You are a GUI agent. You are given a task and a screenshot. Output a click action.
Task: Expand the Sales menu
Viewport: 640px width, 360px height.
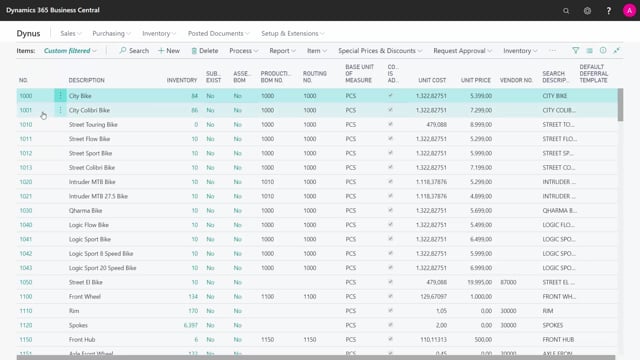coord(71,33)
